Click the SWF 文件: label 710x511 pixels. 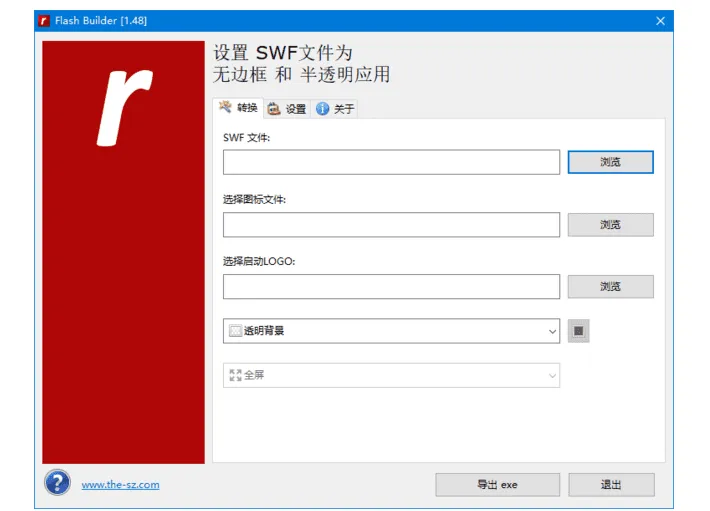[x=246, y=138]
